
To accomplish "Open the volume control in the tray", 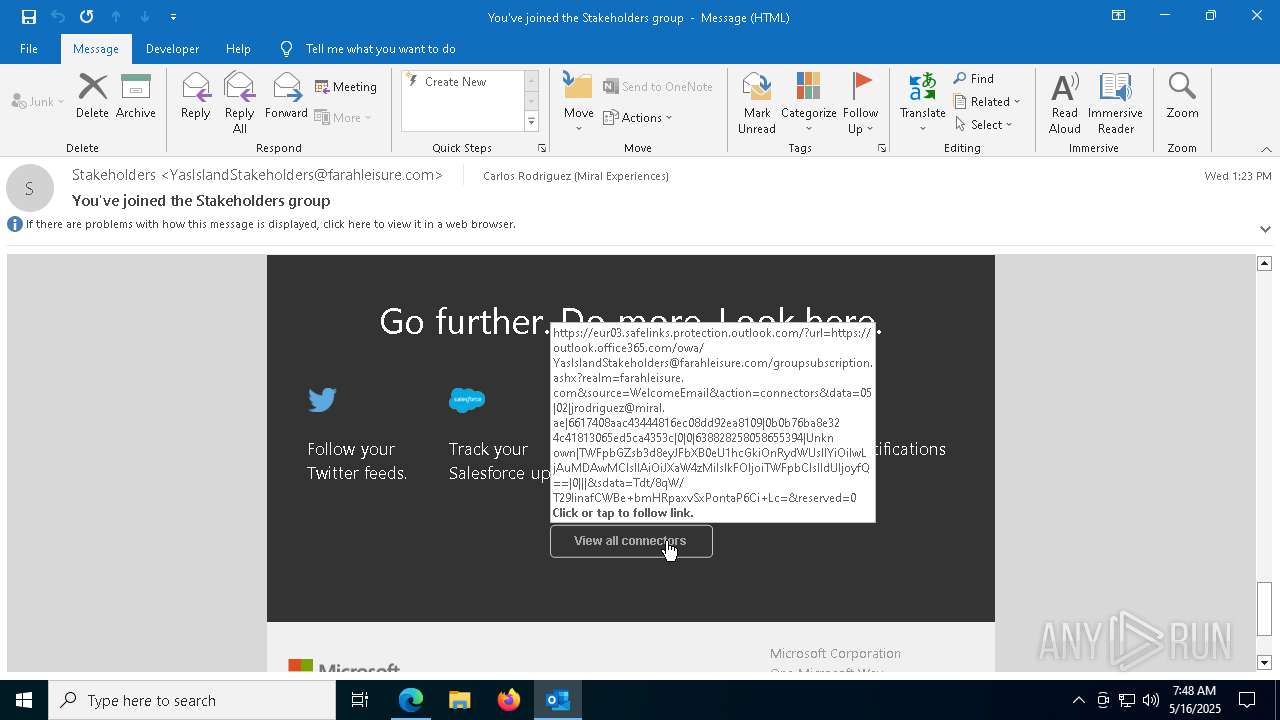I will click(x=1150, y=700).
